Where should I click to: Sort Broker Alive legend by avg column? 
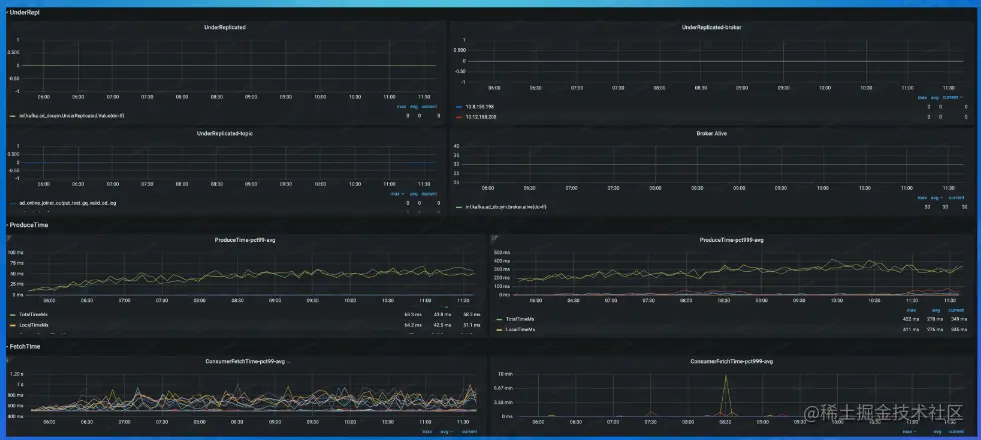pos(934,198)
